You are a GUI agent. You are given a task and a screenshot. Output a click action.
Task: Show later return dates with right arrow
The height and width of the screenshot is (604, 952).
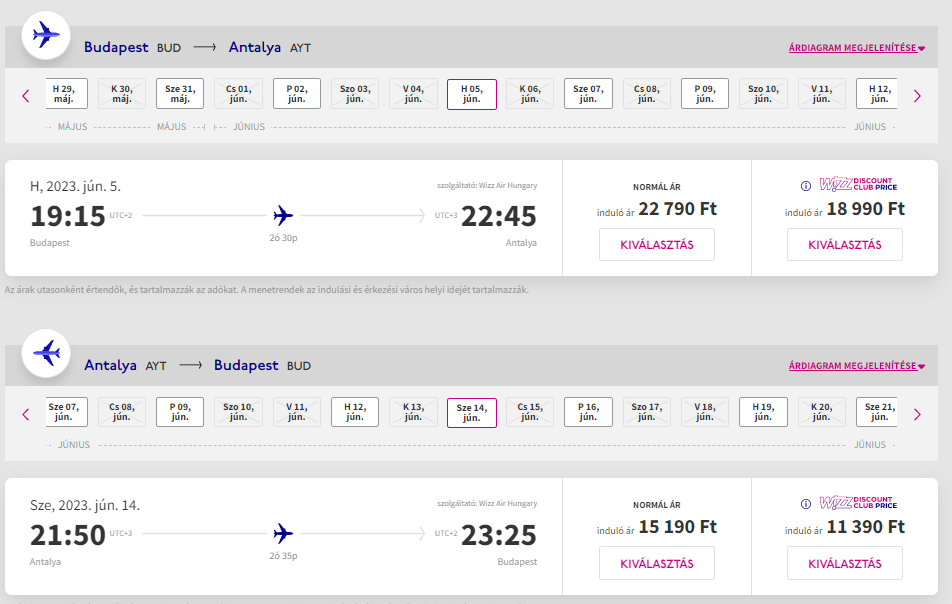point(917,415)
